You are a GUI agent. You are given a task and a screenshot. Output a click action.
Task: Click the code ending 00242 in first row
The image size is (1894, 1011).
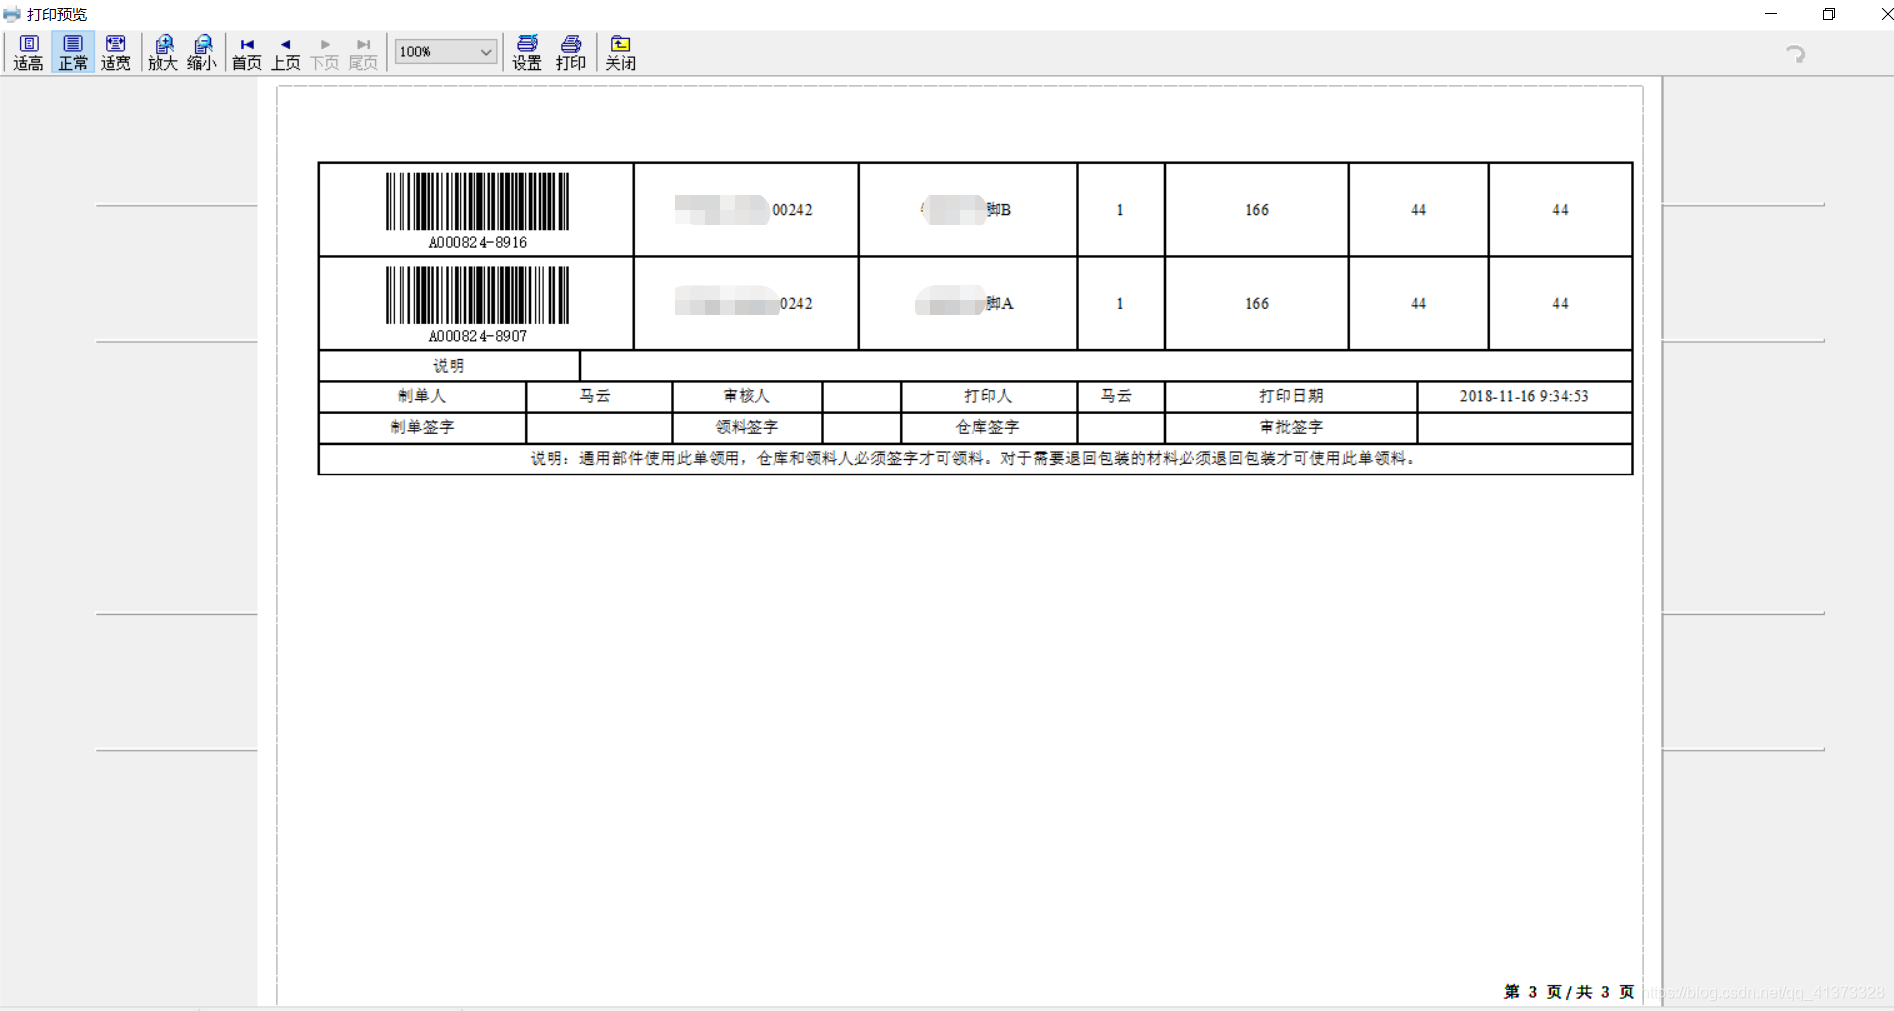click(x=744, y=210)
